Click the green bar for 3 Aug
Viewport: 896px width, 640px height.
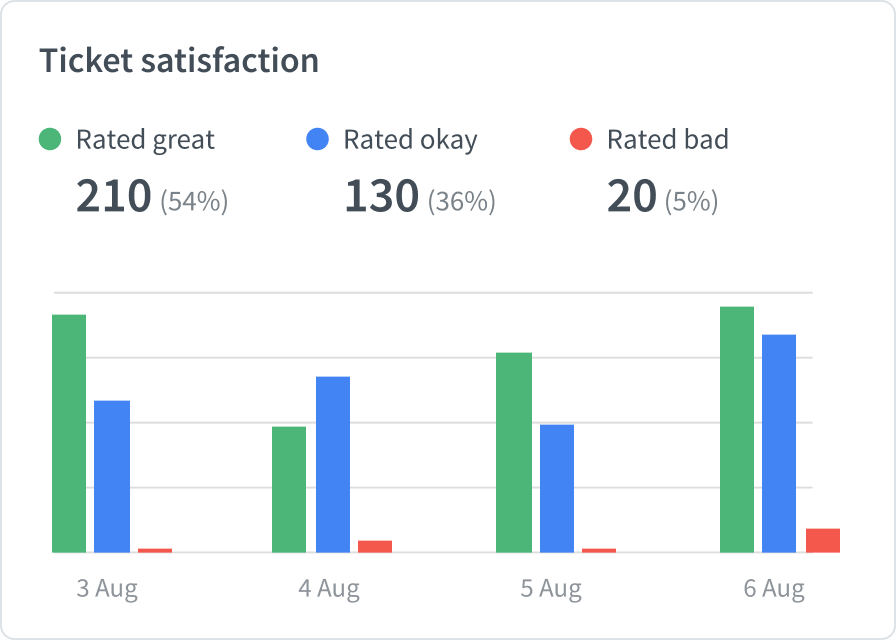(69, 433)
